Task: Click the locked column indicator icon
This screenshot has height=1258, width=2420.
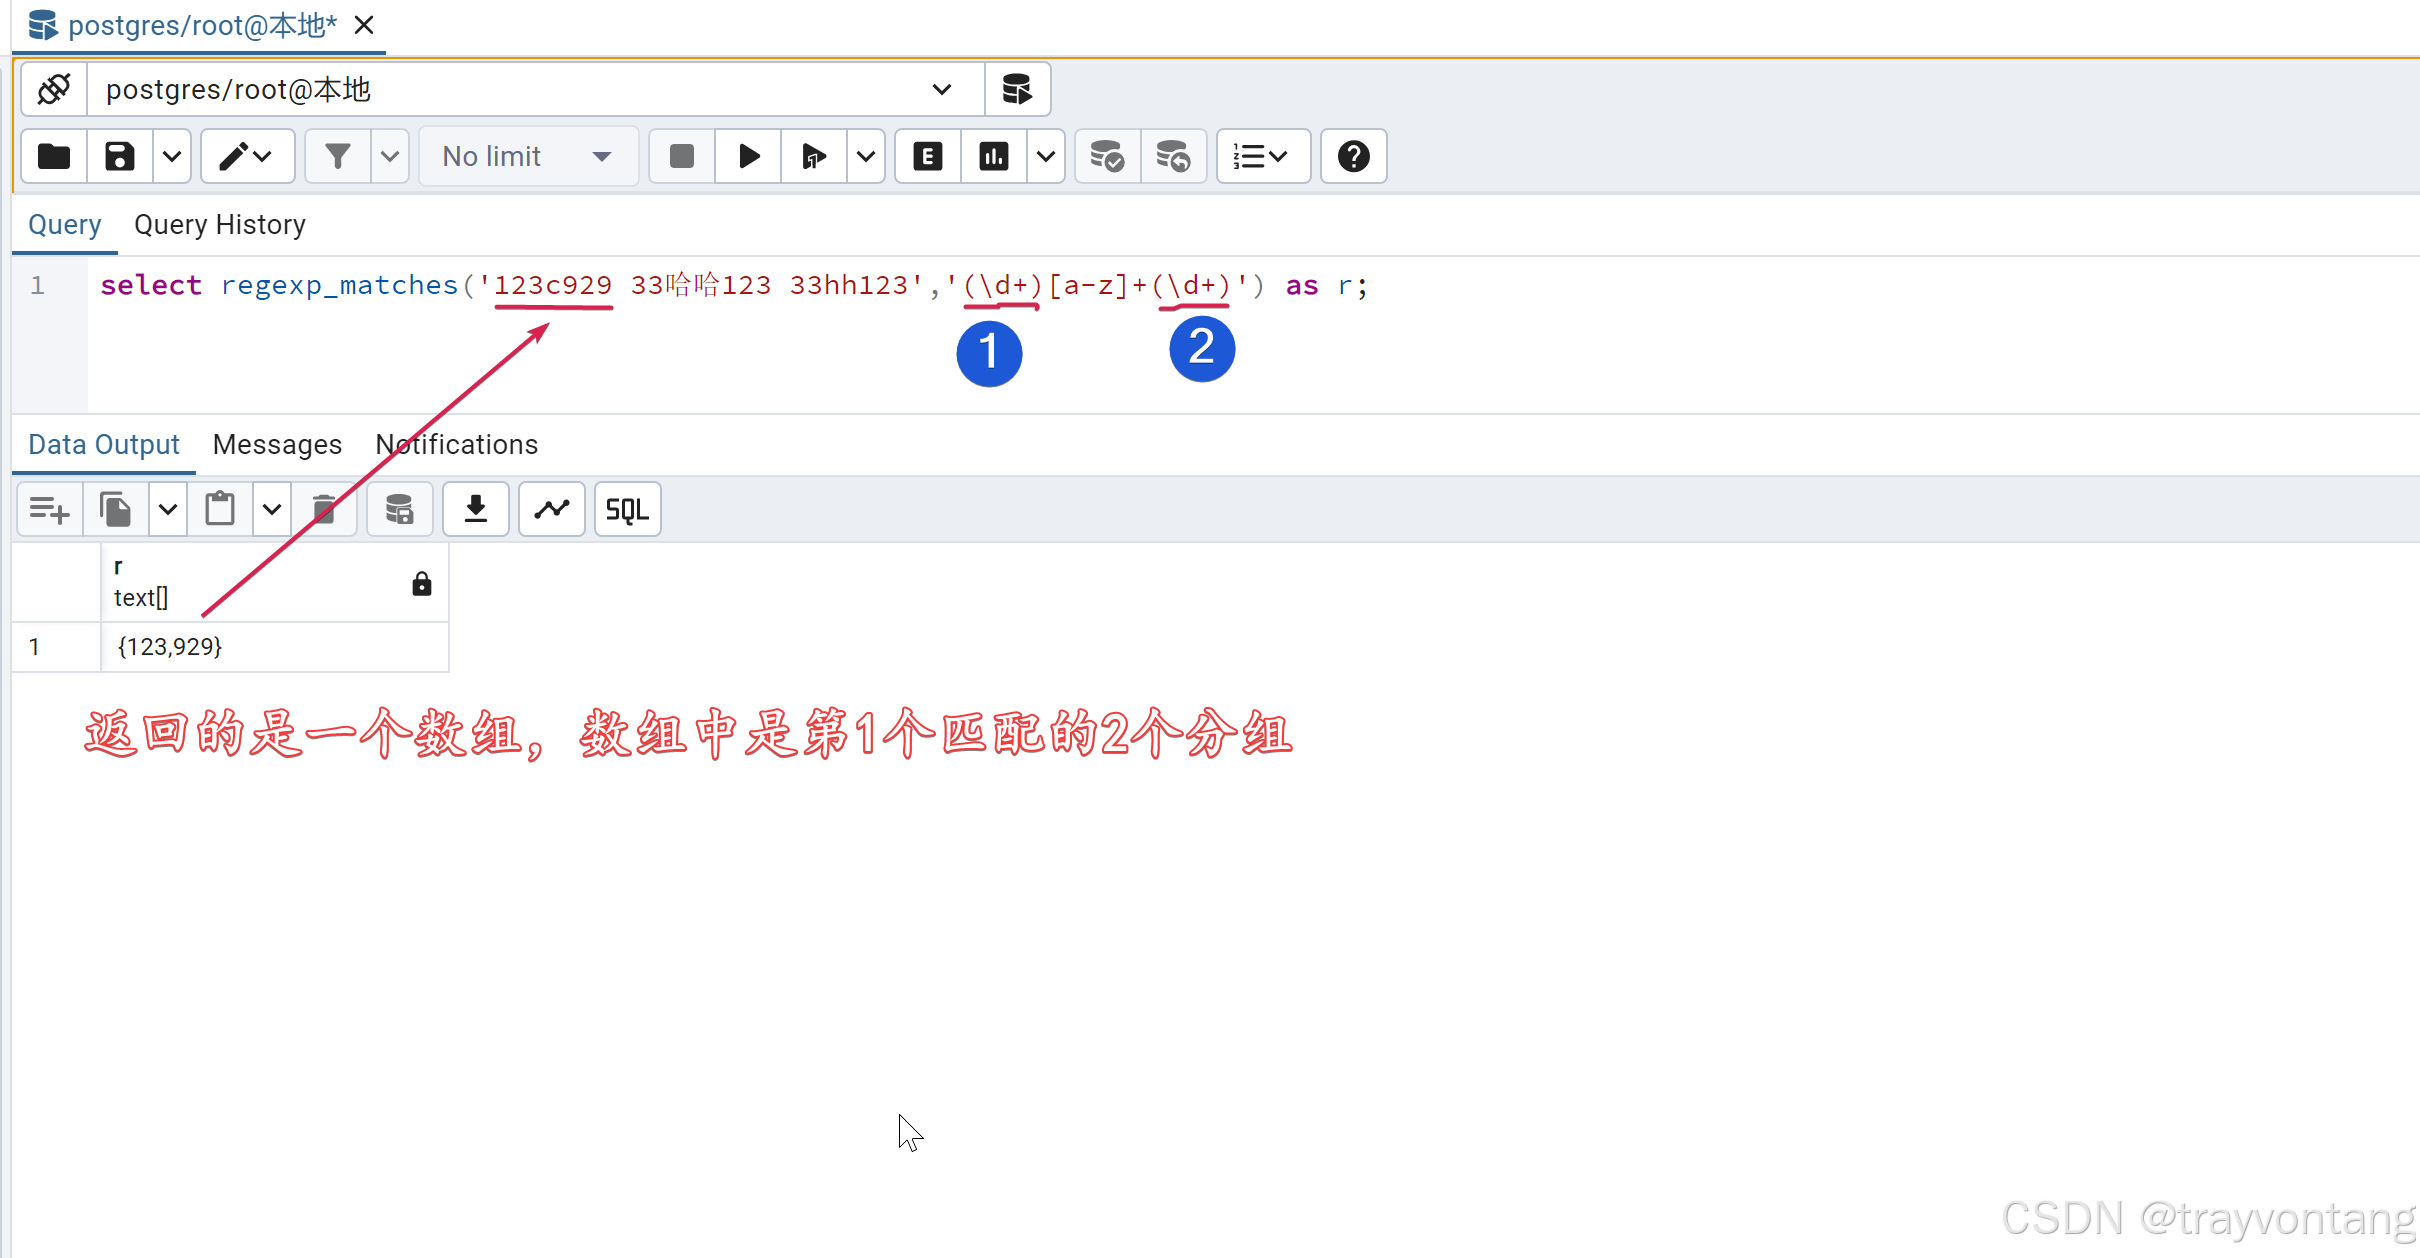Action: [x=419, y=583]
